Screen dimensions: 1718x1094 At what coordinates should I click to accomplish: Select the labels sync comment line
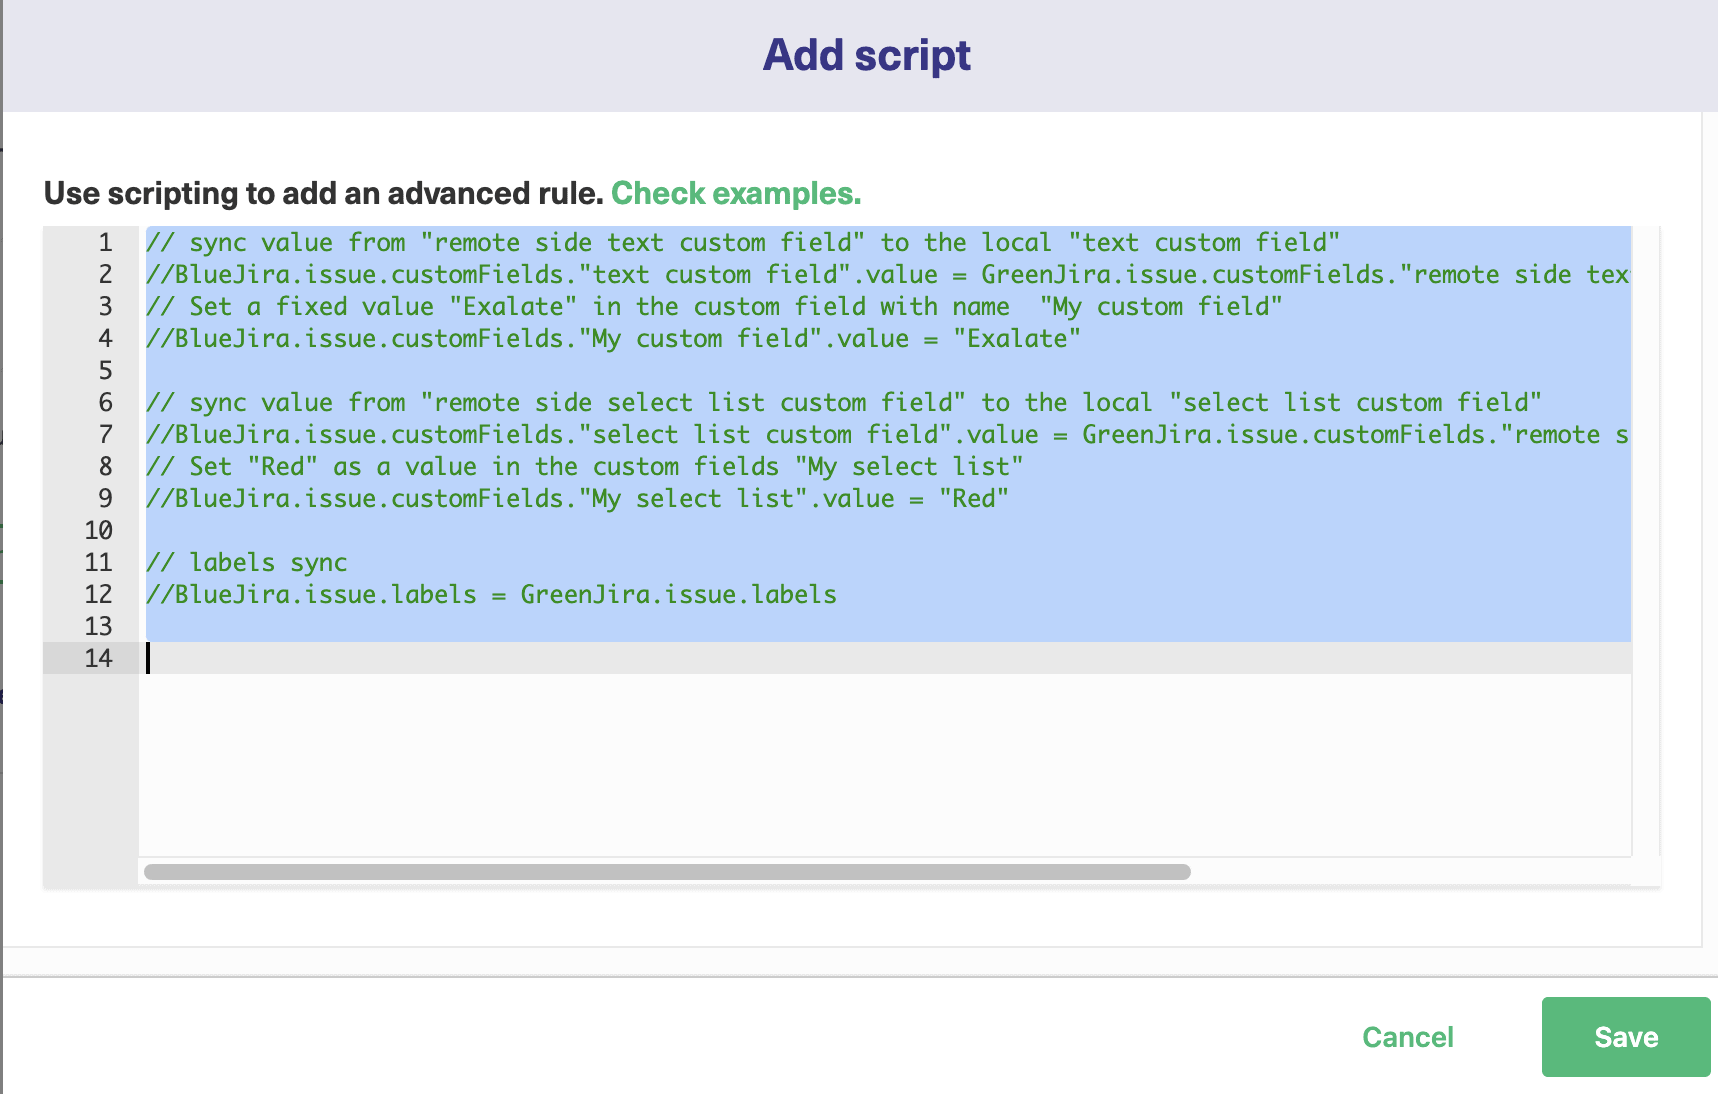pyautogui.click(x=246, y=562)
